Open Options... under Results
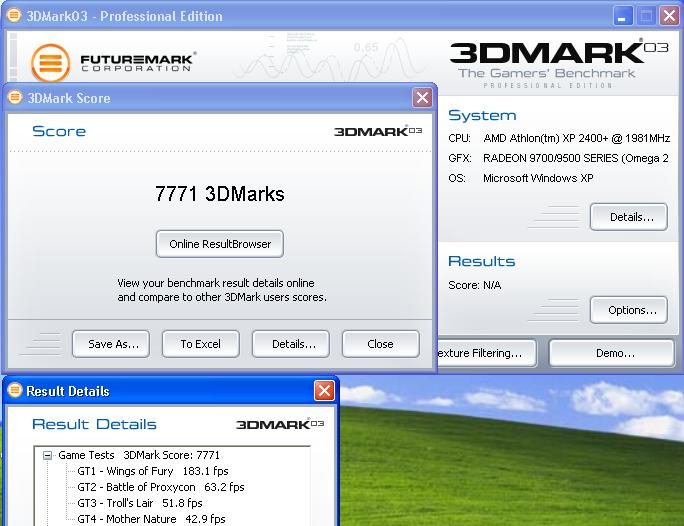 629,310
